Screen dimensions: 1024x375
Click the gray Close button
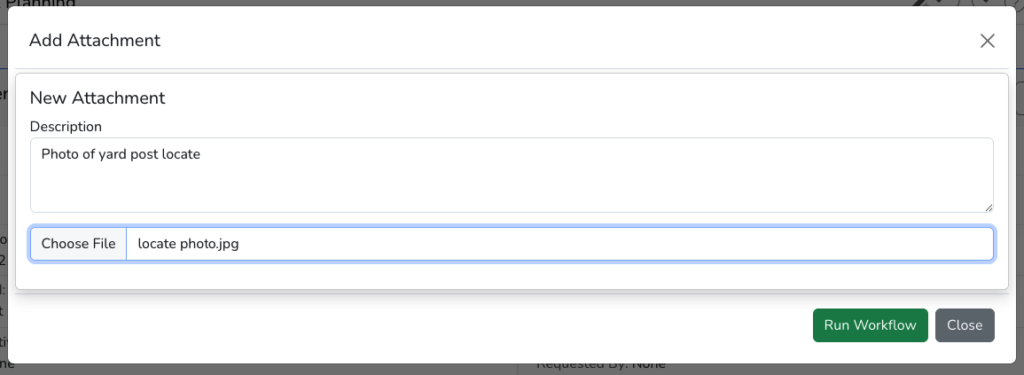(965, 325)
